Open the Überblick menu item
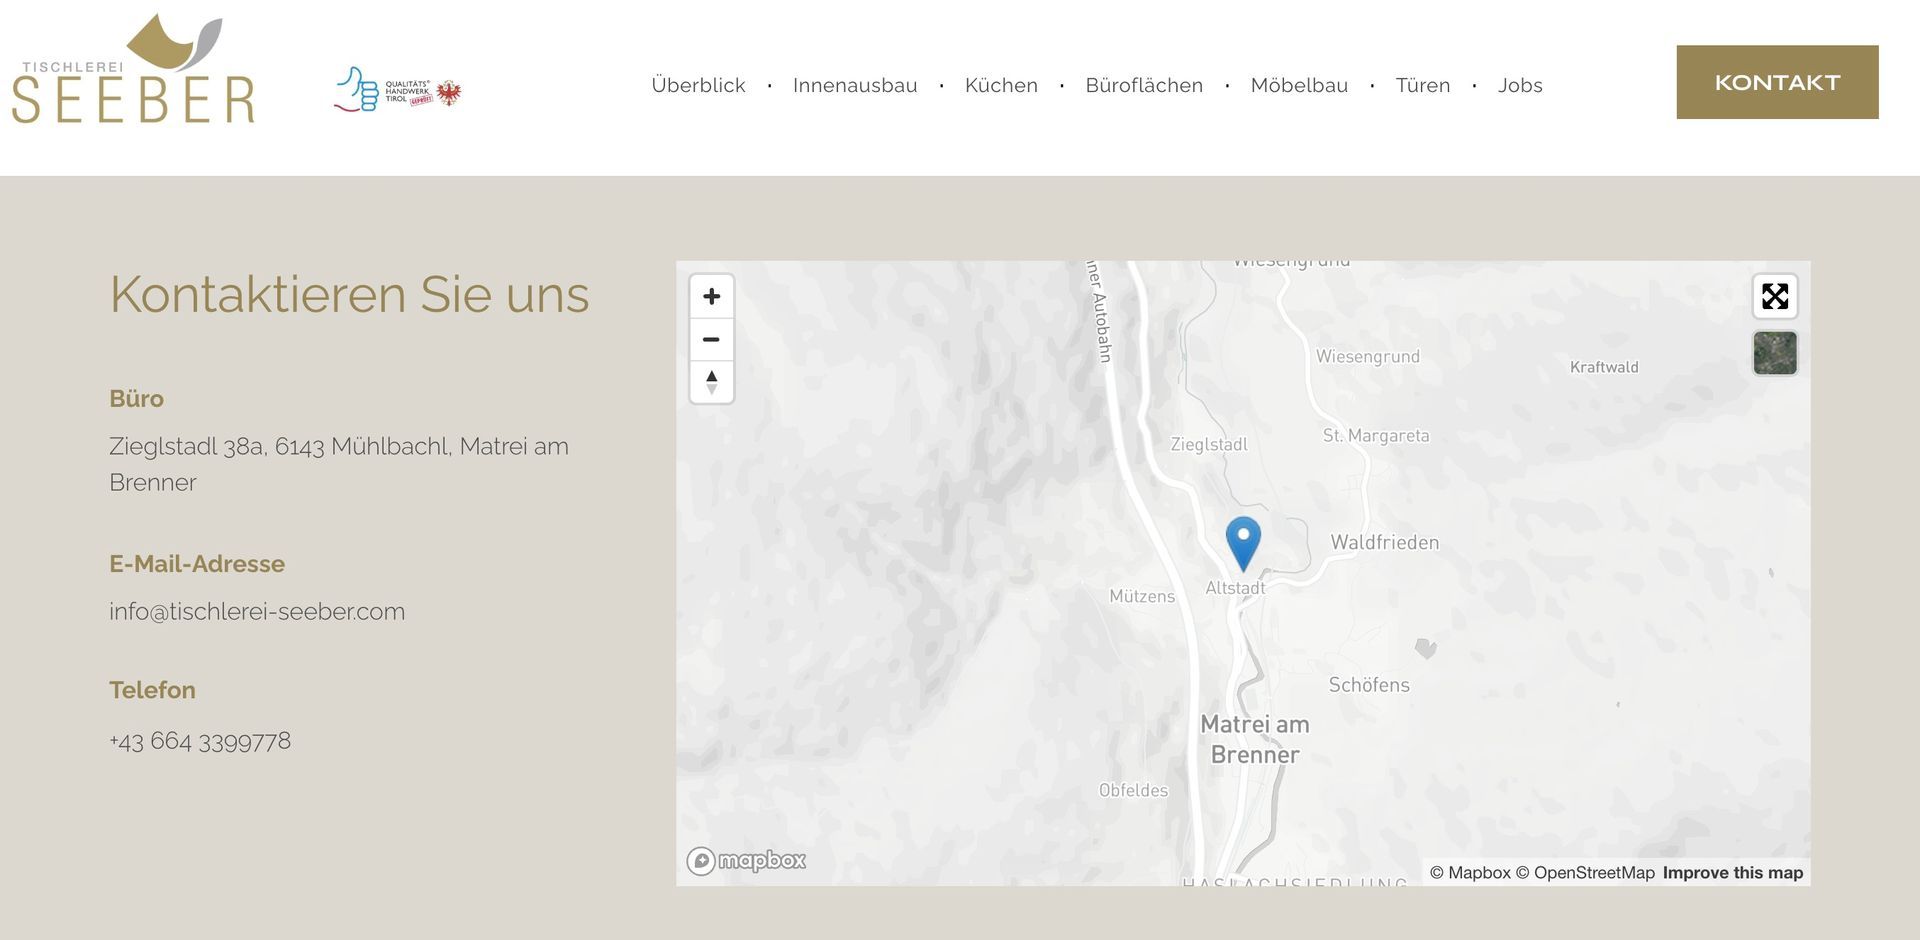 [x=698, y=85]
